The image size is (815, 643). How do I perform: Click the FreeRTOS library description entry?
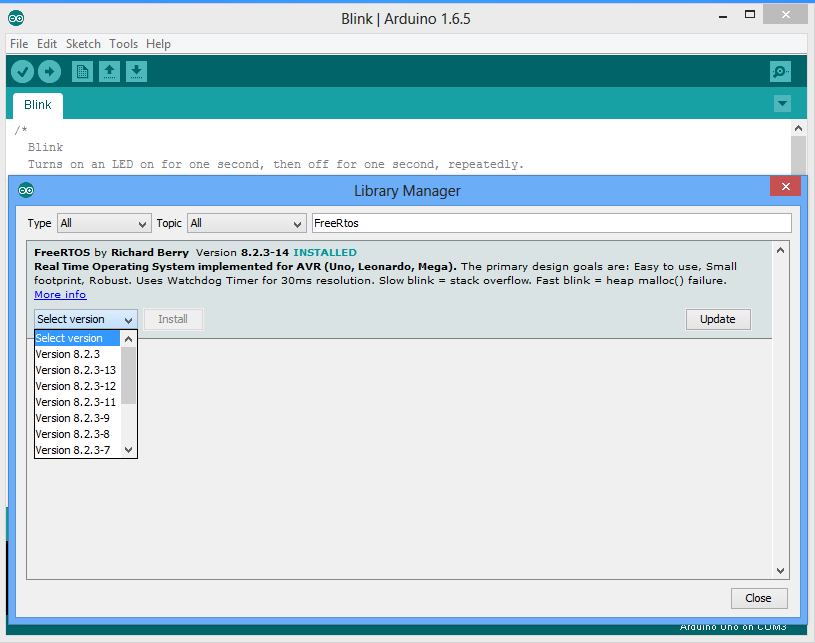coord(399,290)
